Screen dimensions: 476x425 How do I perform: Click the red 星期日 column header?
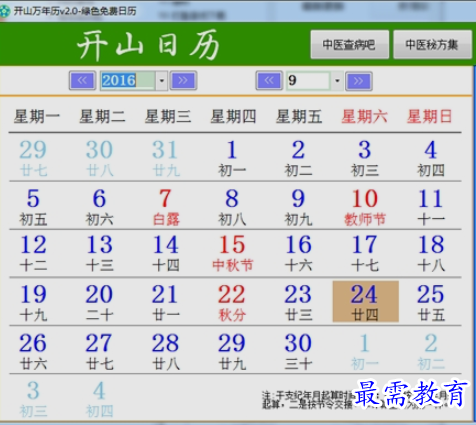430,116
